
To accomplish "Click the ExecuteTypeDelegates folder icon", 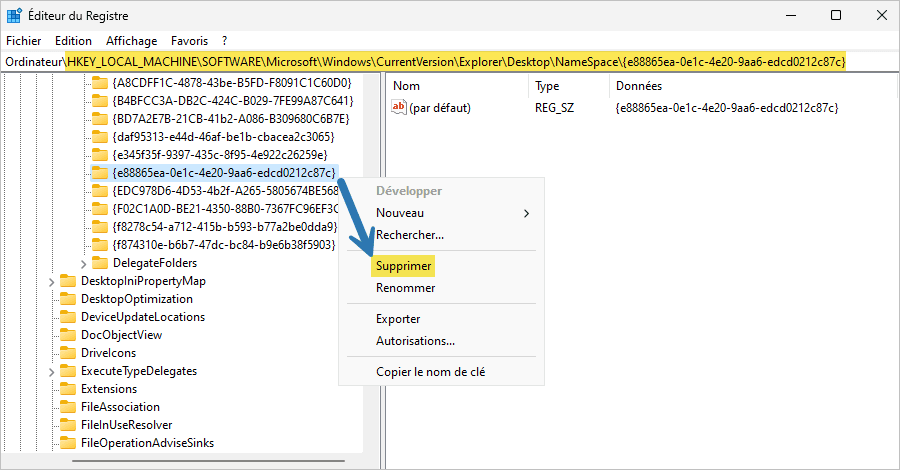I will tap(68, 371).
